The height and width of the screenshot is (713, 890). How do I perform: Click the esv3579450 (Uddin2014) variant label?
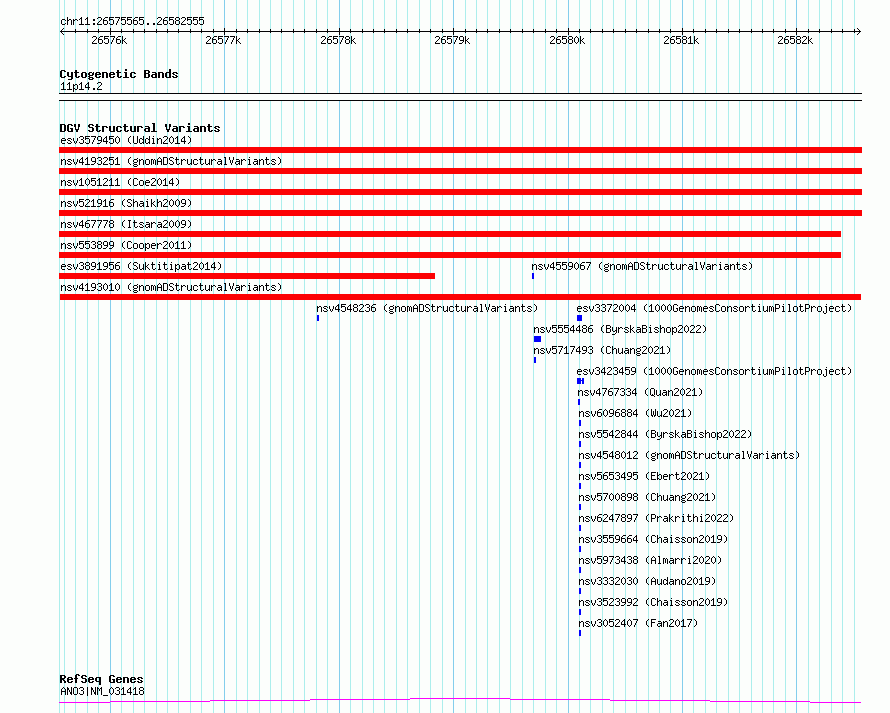tap(126, 140)
